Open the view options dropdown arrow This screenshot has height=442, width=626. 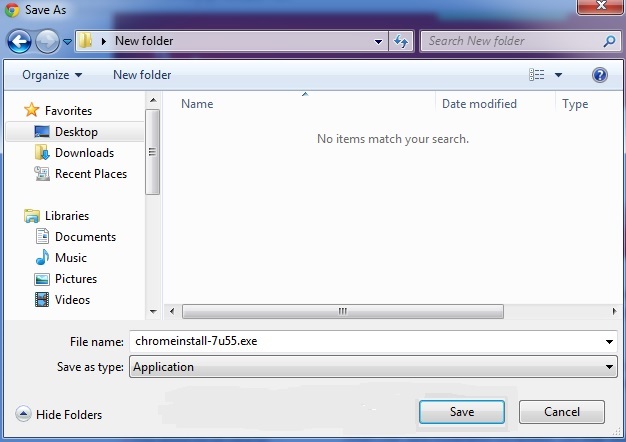click(558, 75)
